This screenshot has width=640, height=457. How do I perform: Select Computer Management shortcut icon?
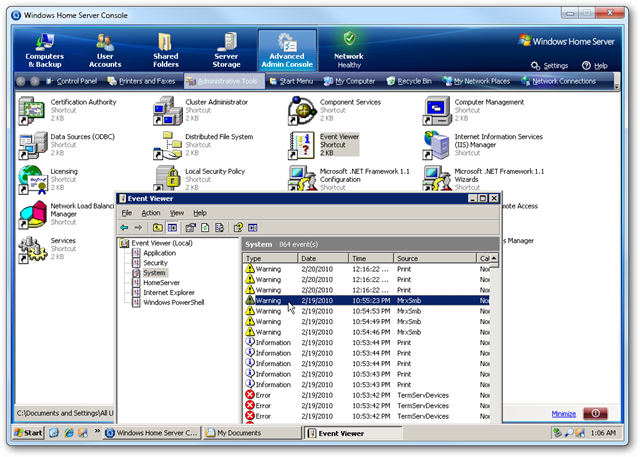(x=437, y=111)
